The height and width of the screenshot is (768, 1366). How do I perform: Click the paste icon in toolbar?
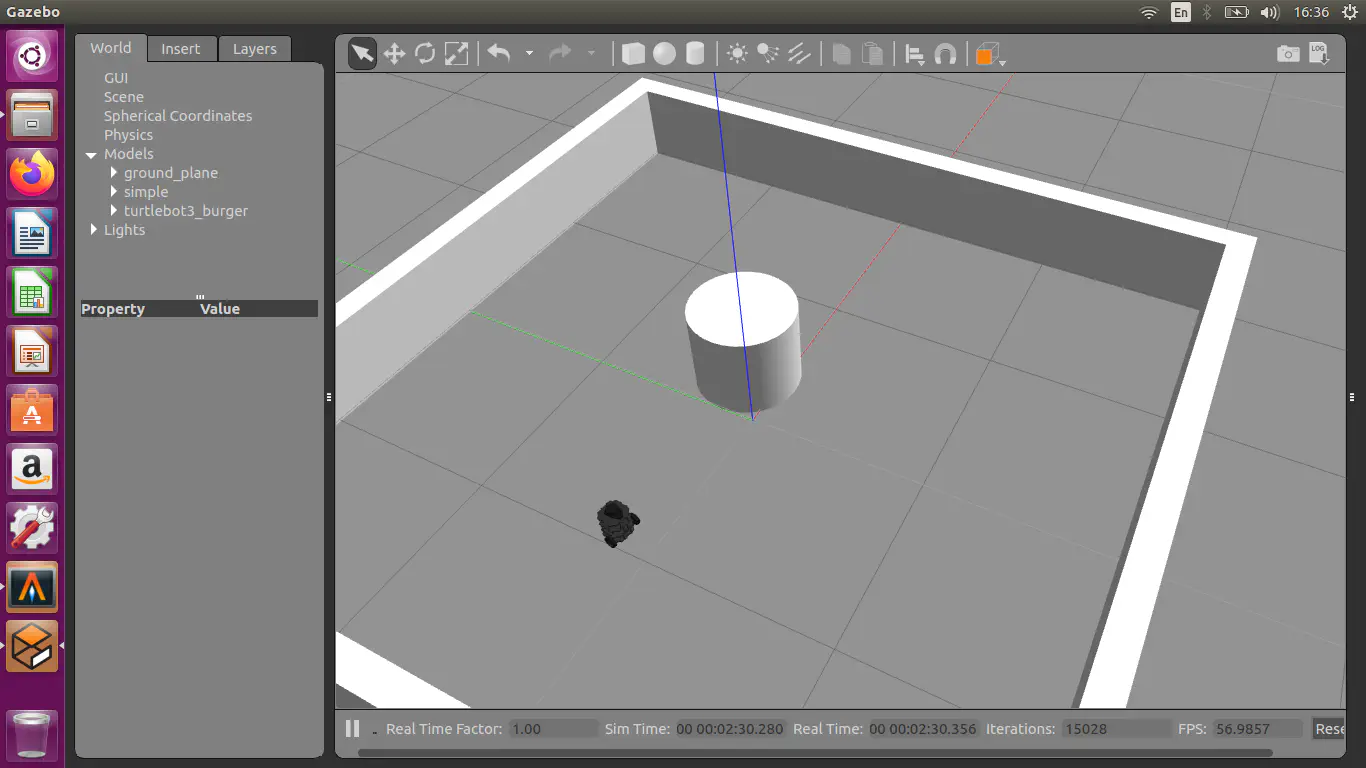pos(873,54)
